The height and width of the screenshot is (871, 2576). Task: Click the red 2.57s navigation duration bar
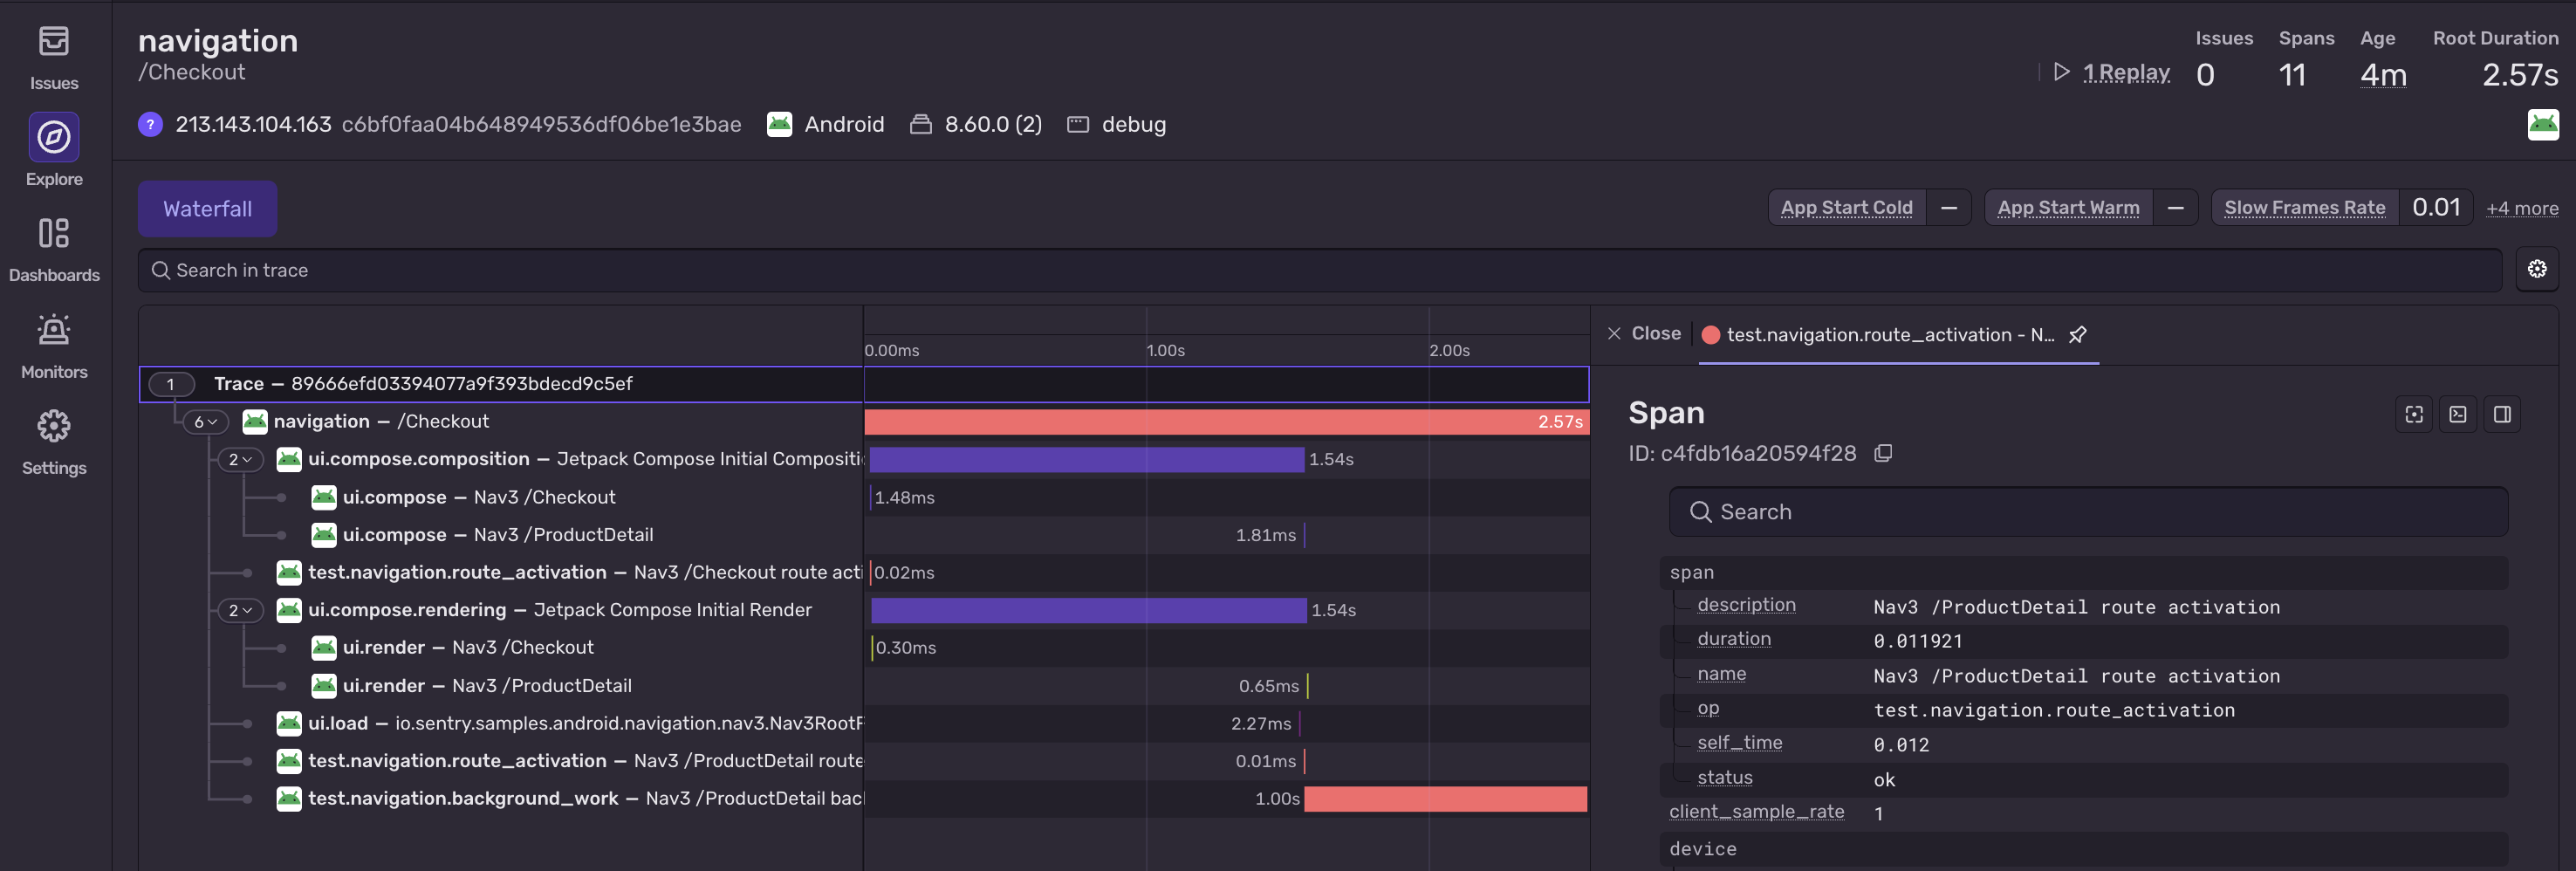tap(1226, 422)
